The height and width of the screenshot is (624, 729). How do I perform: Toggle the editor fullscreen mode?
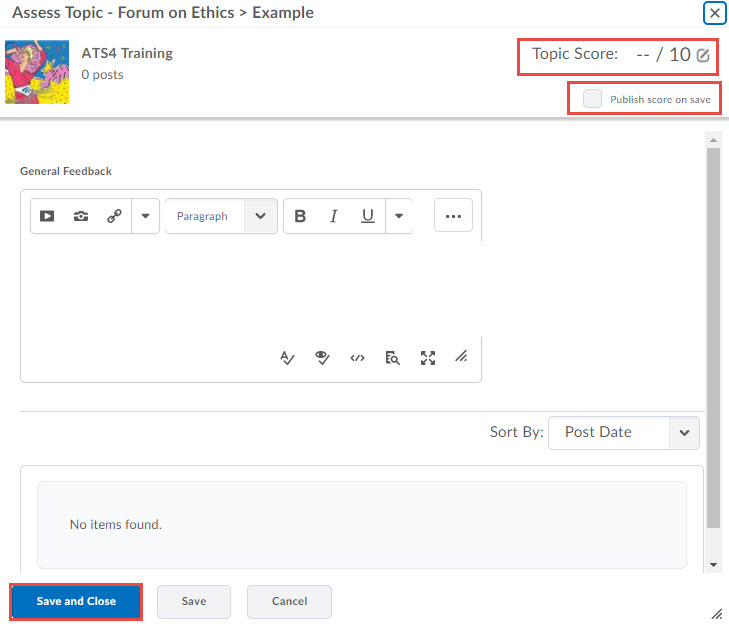tap(428, 358)
